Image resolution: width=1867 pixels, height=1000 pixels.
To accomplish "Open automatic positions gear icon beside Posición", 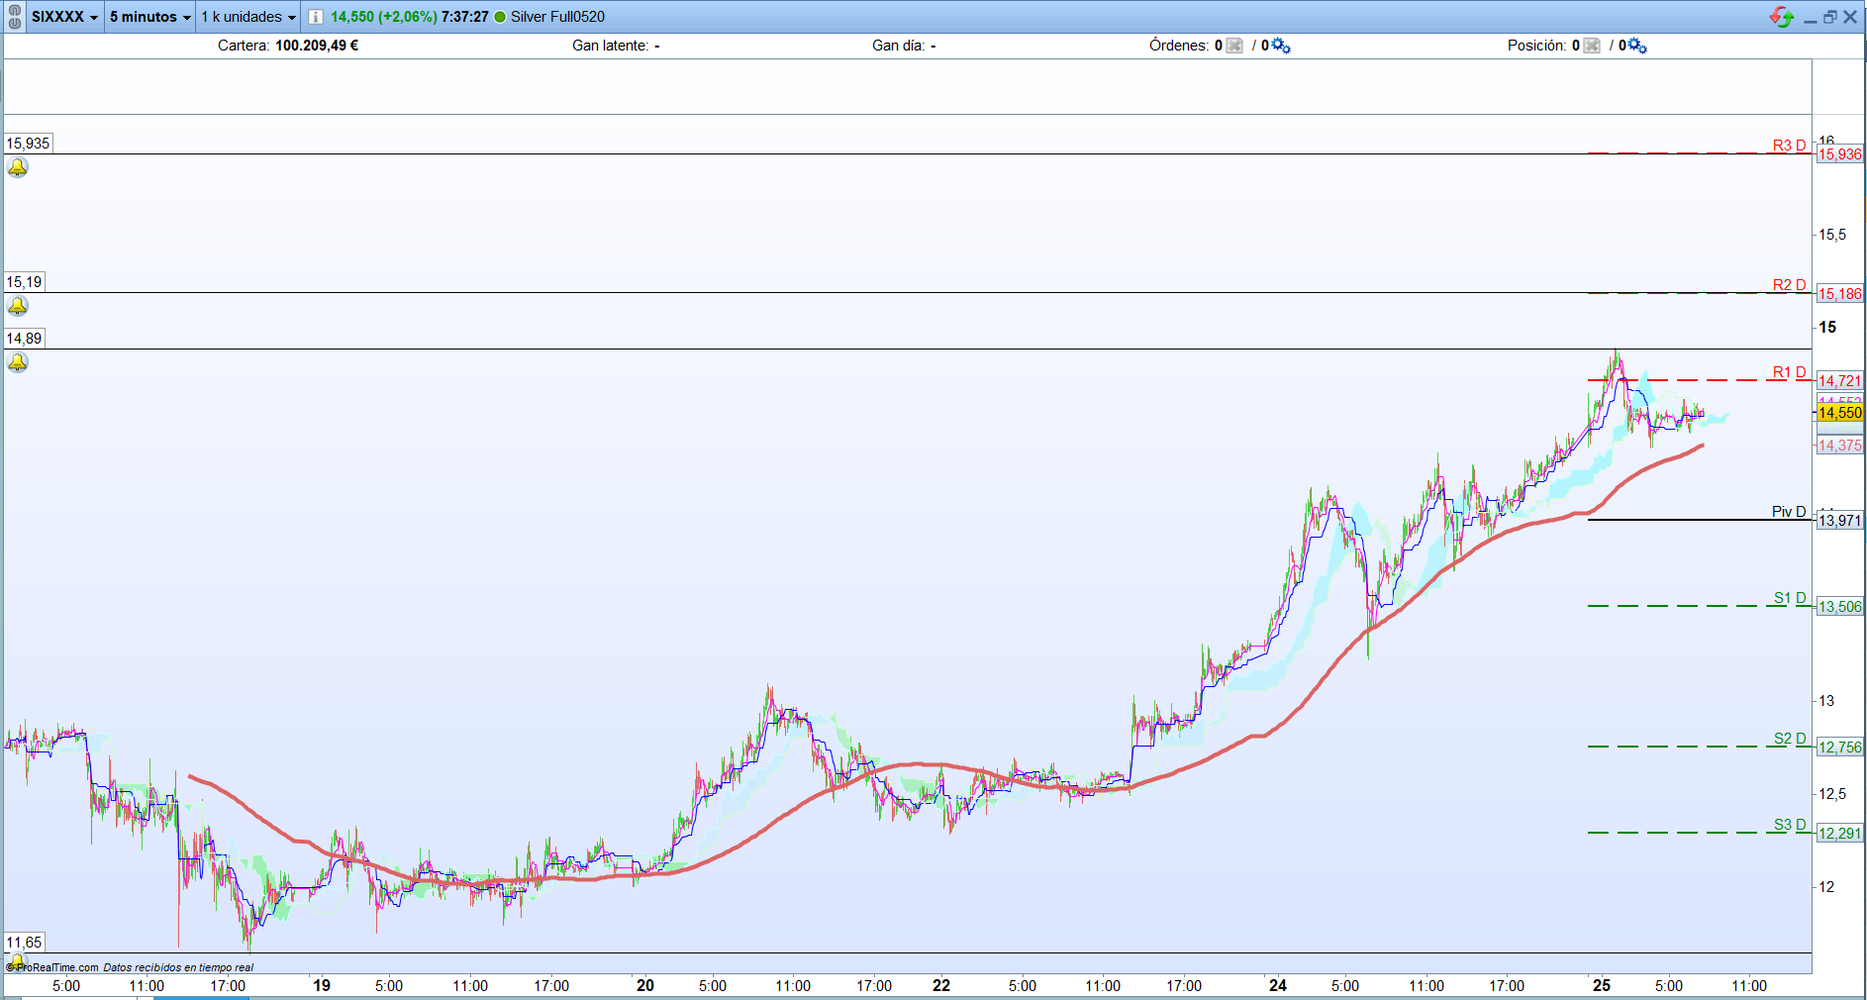I will [1636, 46].
